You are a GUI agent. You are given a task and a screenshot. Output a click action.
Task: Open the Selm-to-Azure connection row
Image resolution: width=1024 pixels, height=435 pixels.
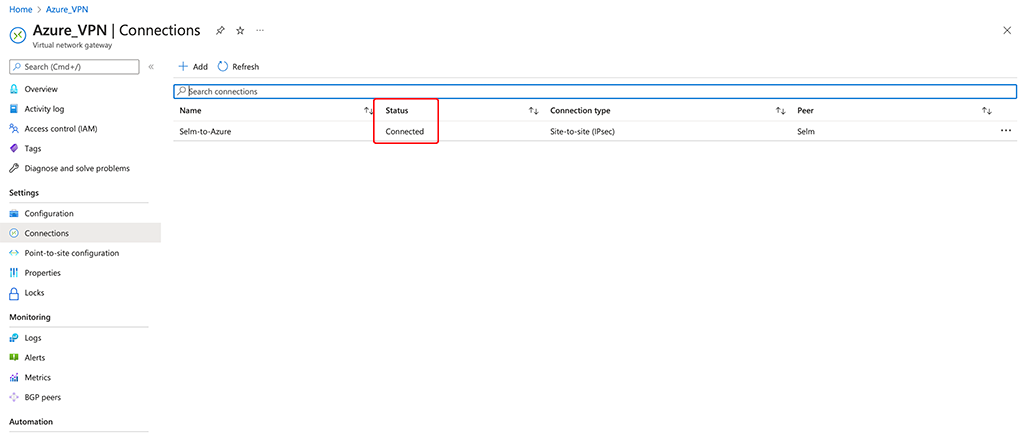pyautogui.click(x=595, y=131)
